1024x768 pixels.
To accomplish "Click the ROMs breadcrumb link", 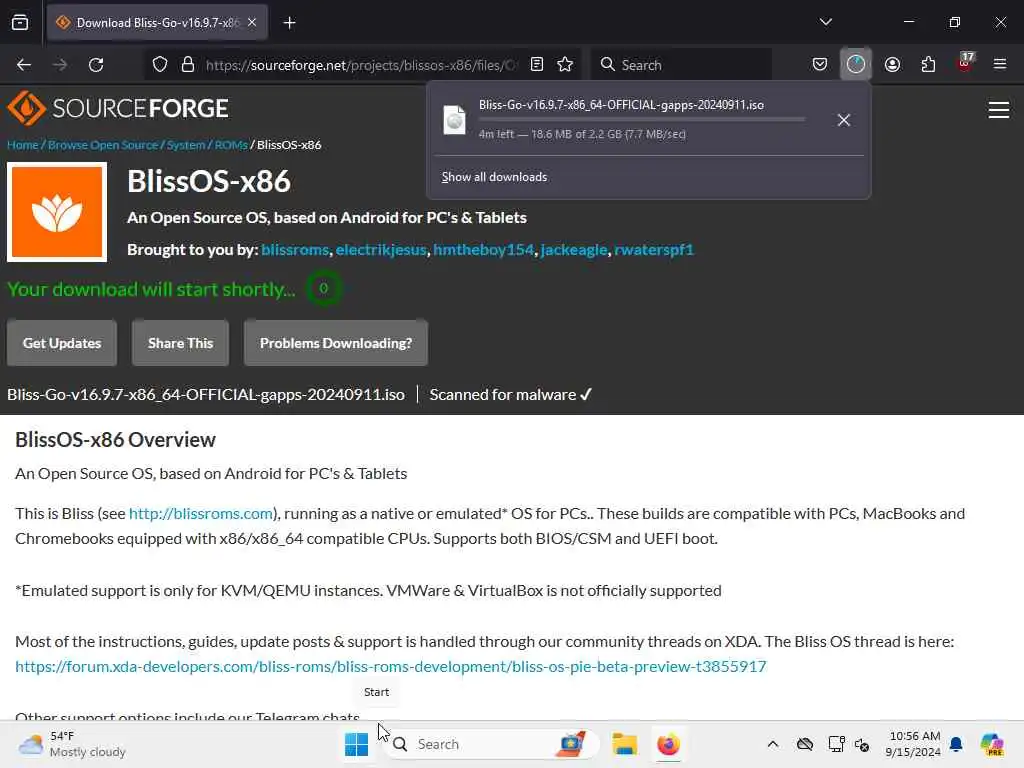I will [x=231, y=145].
